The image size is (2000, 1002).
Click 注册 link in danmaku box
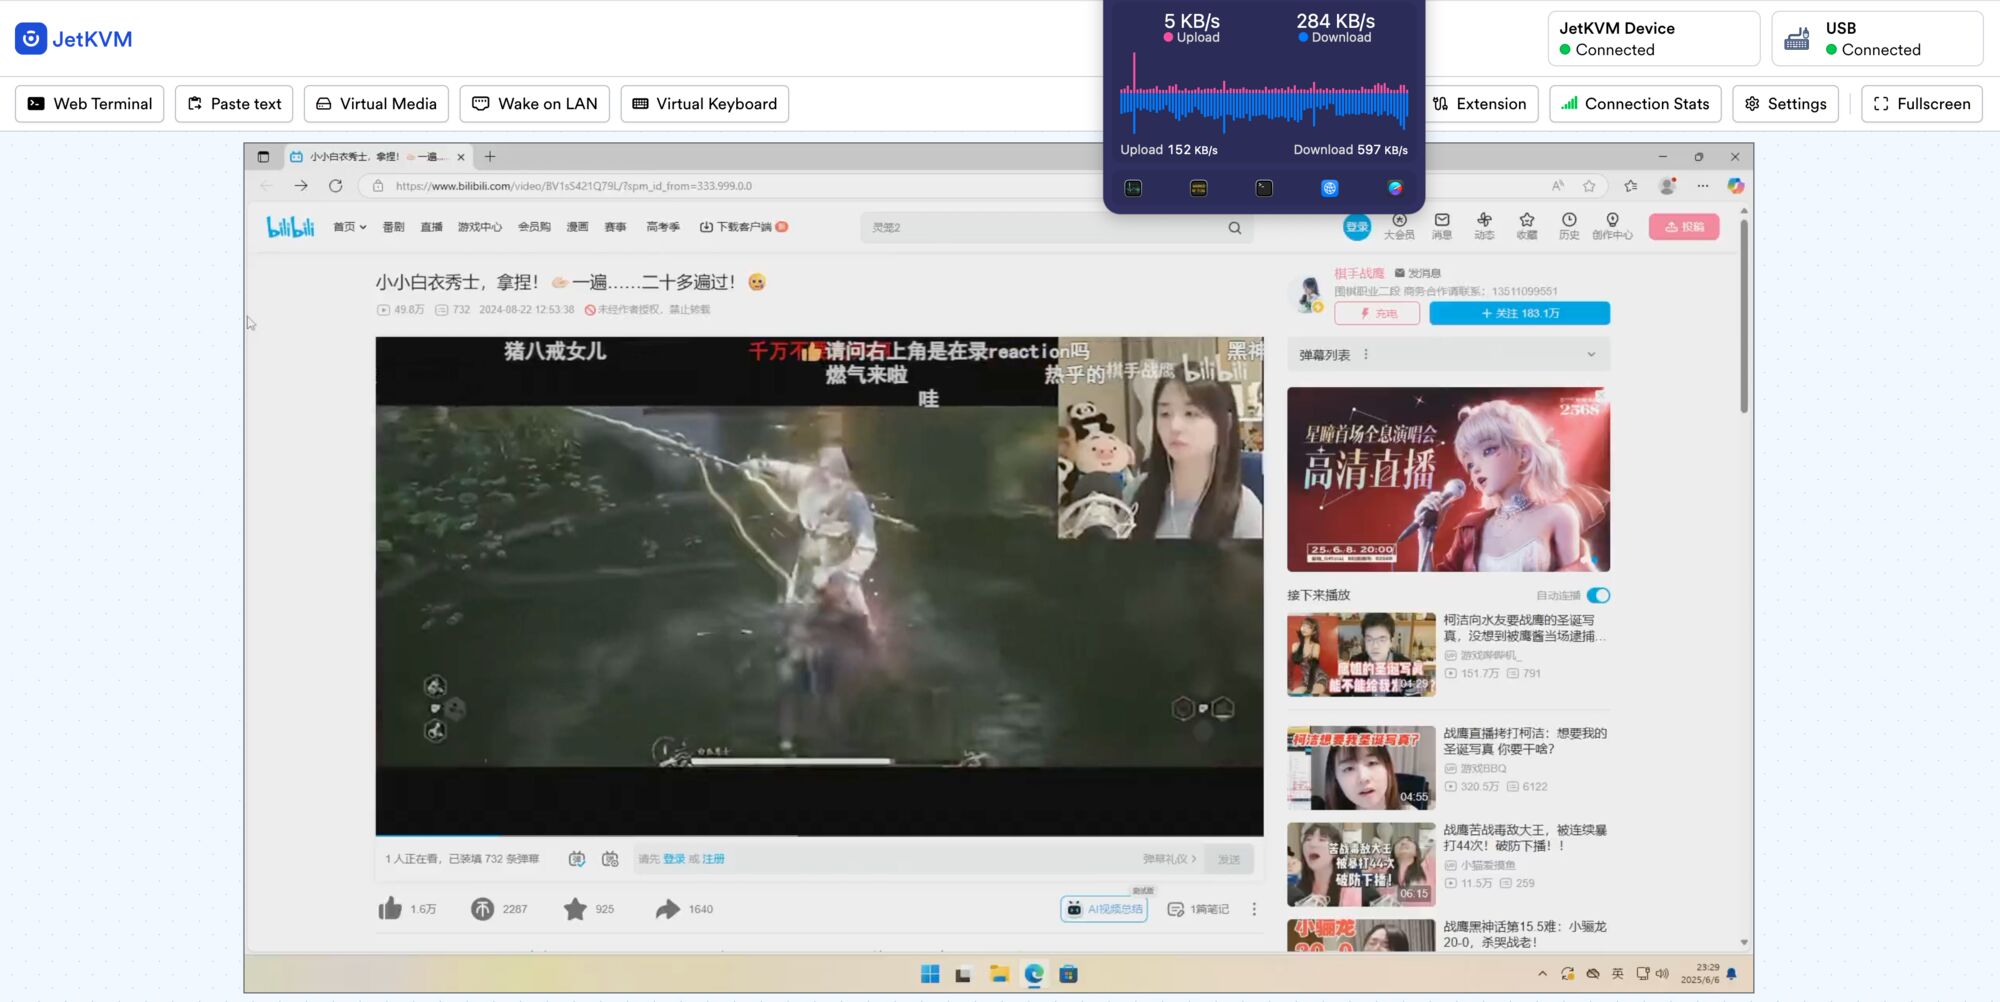(713, 859)
